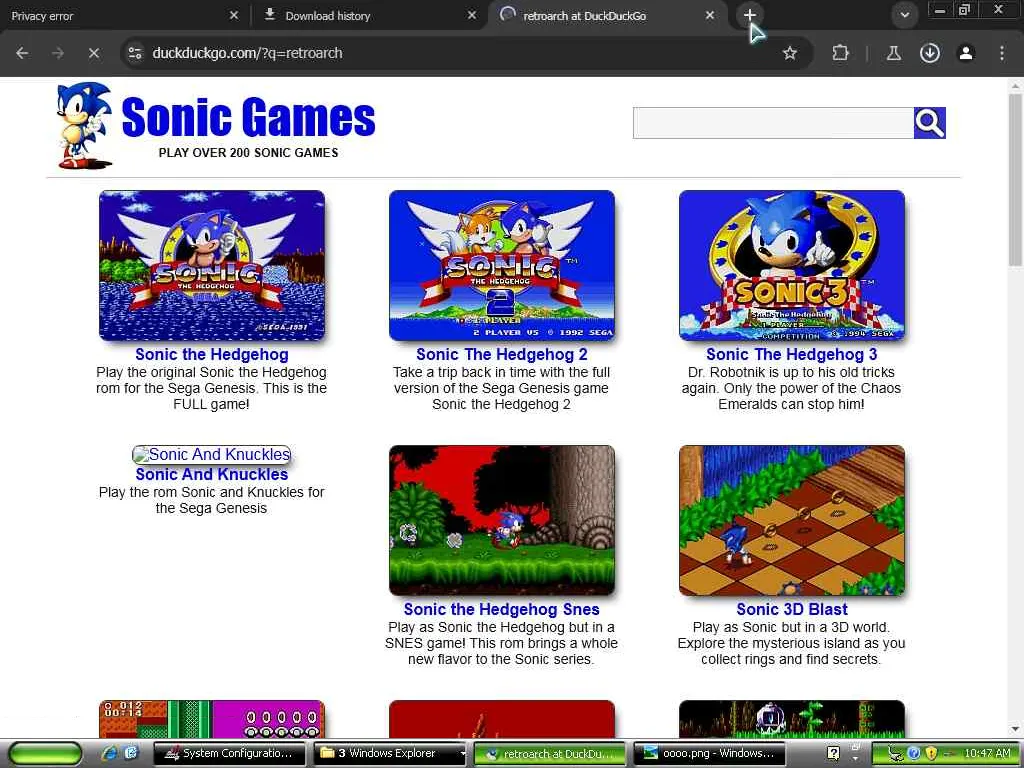1024x768 pixels.
Task: Click the yellow security shield tray icon
Action: 932,754
